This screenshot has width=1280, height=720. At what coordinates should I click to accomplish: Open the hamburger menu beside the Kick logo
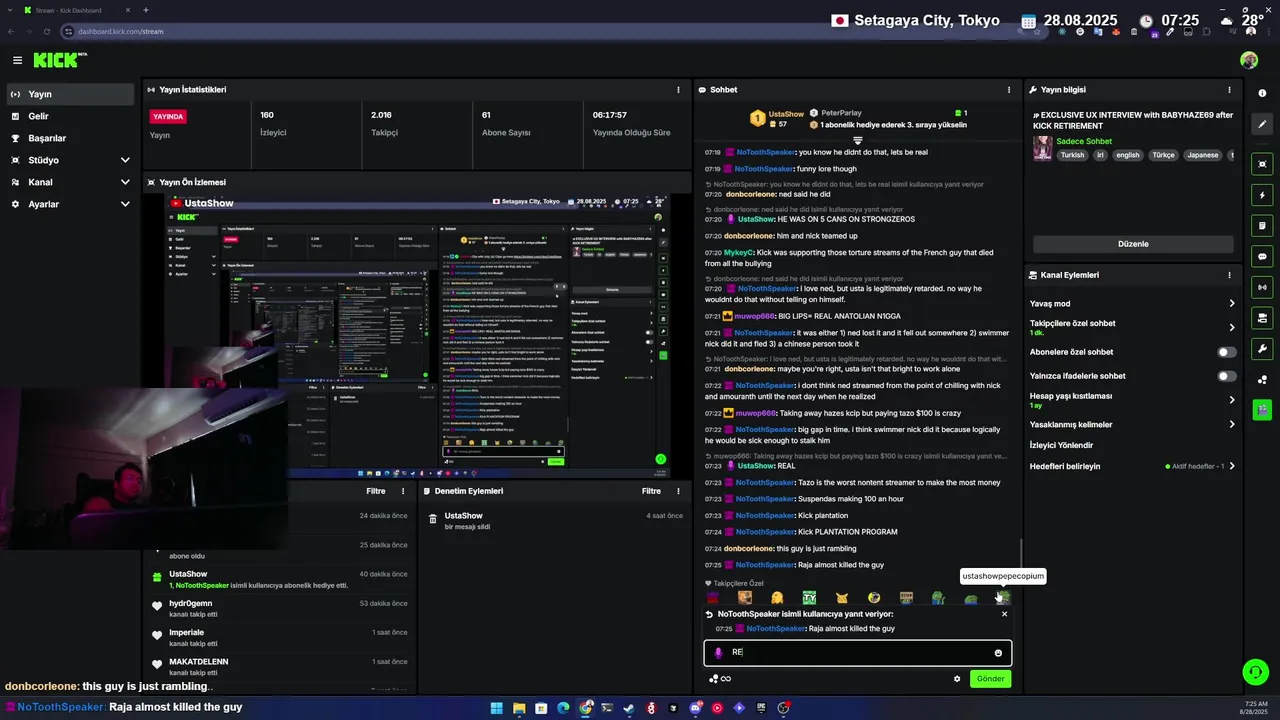pyautogui.click(x=17, y=60)
